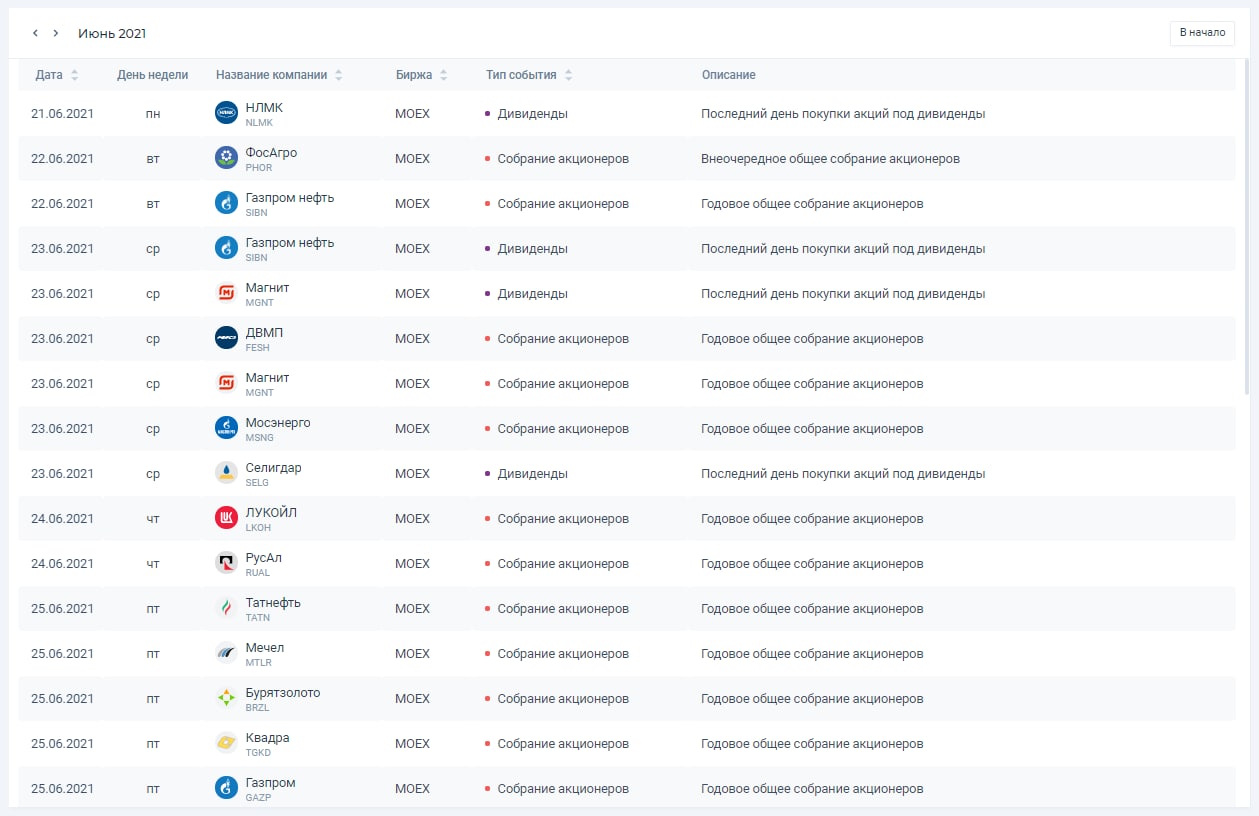
Task: Click Газпром нефть logo in dividends row
Action: 226,248
